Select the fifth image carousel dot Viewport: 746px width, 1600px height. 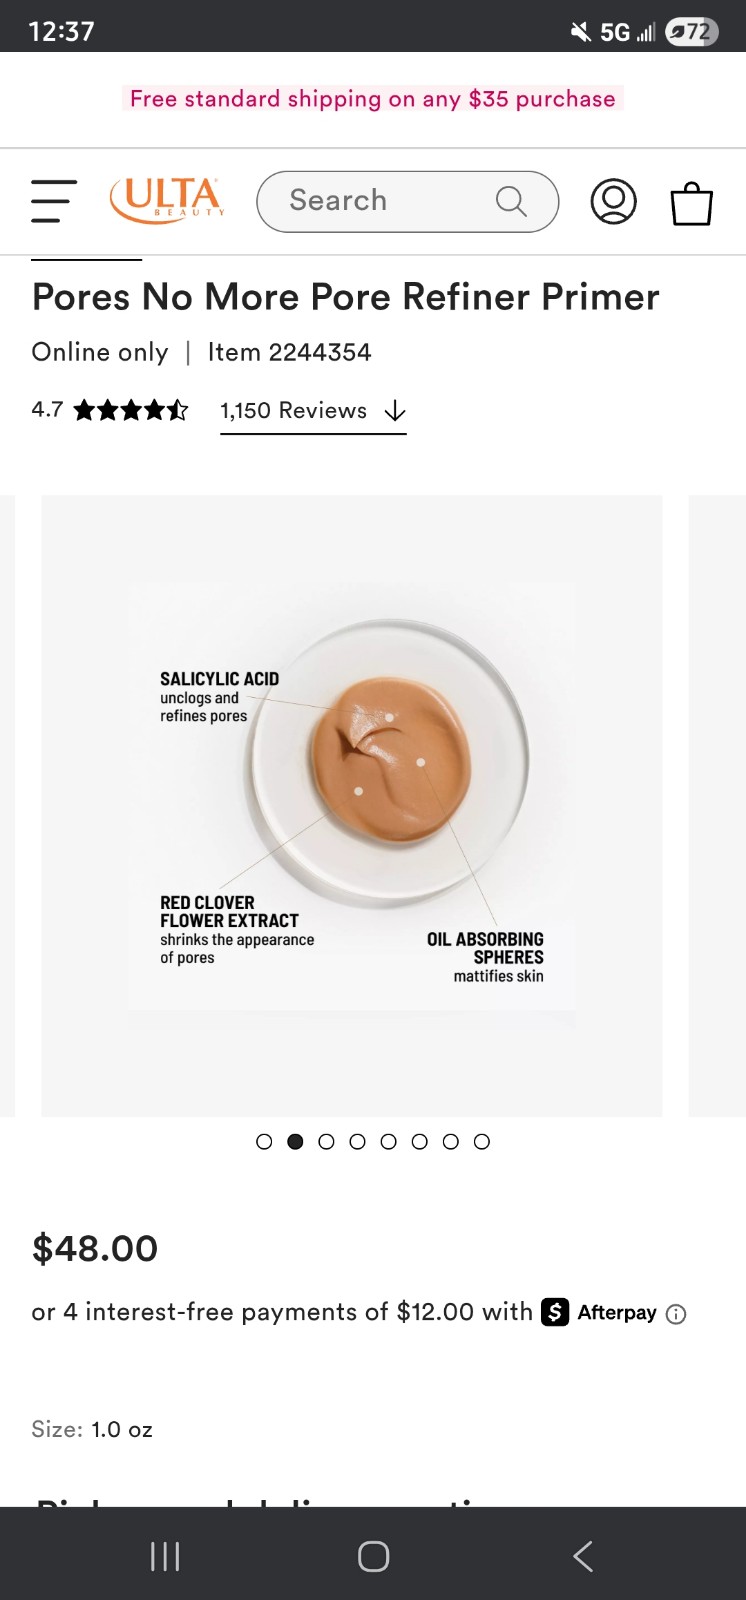388,1142
